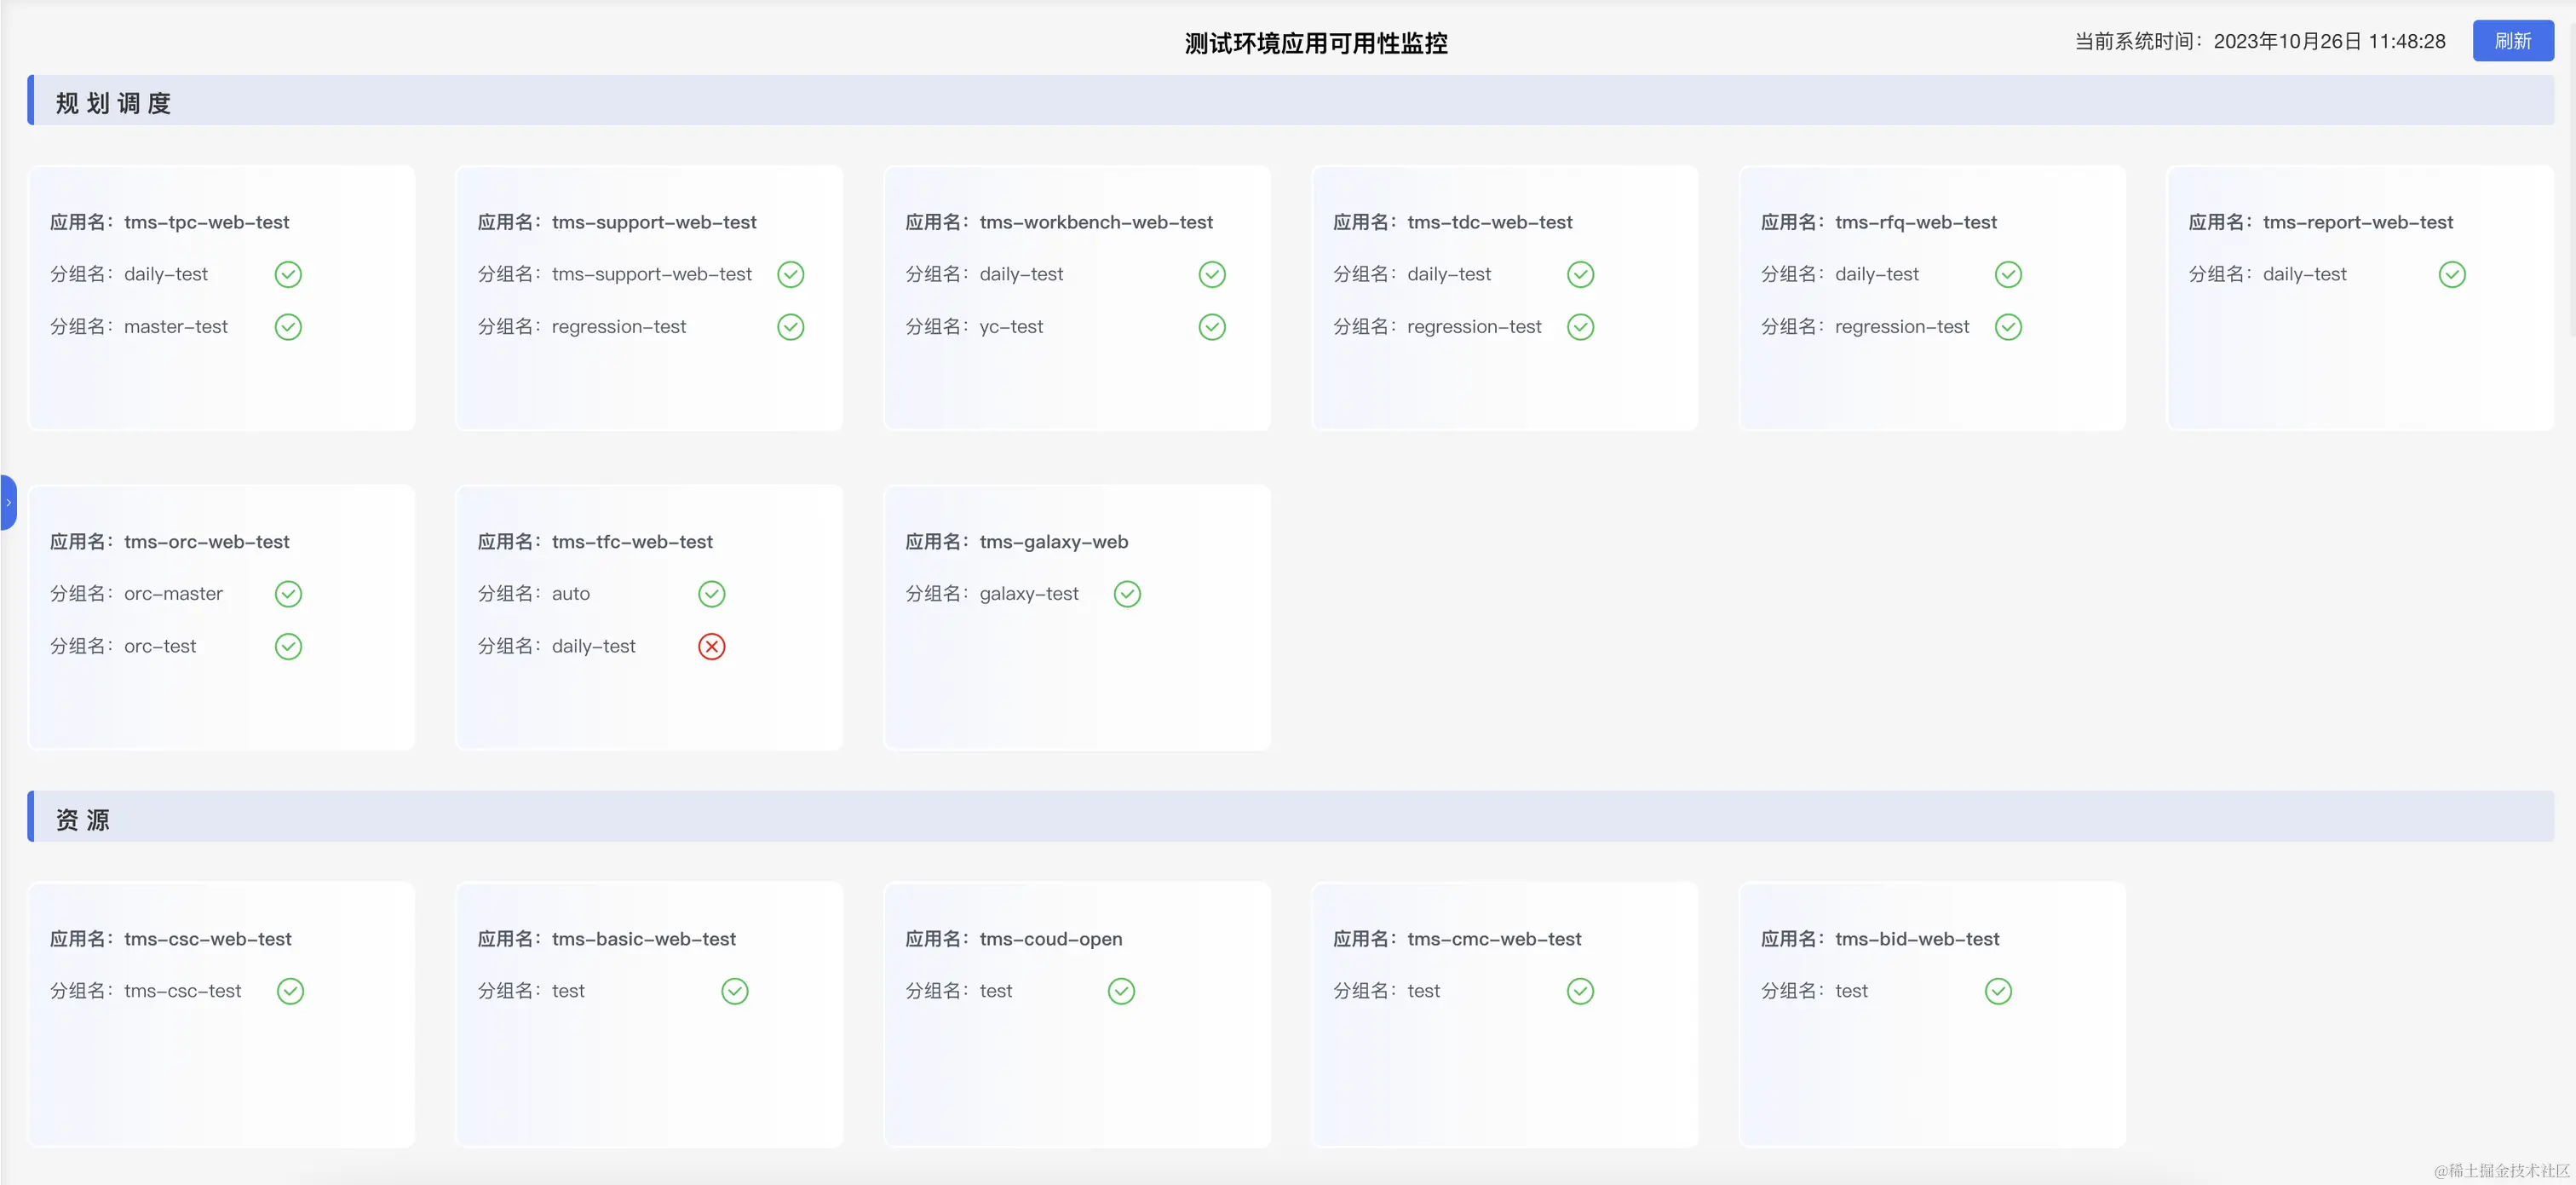Screen dimensions: 2576x1185
Task: Click green check beside yc-test group
Action: coord(1211,327)
